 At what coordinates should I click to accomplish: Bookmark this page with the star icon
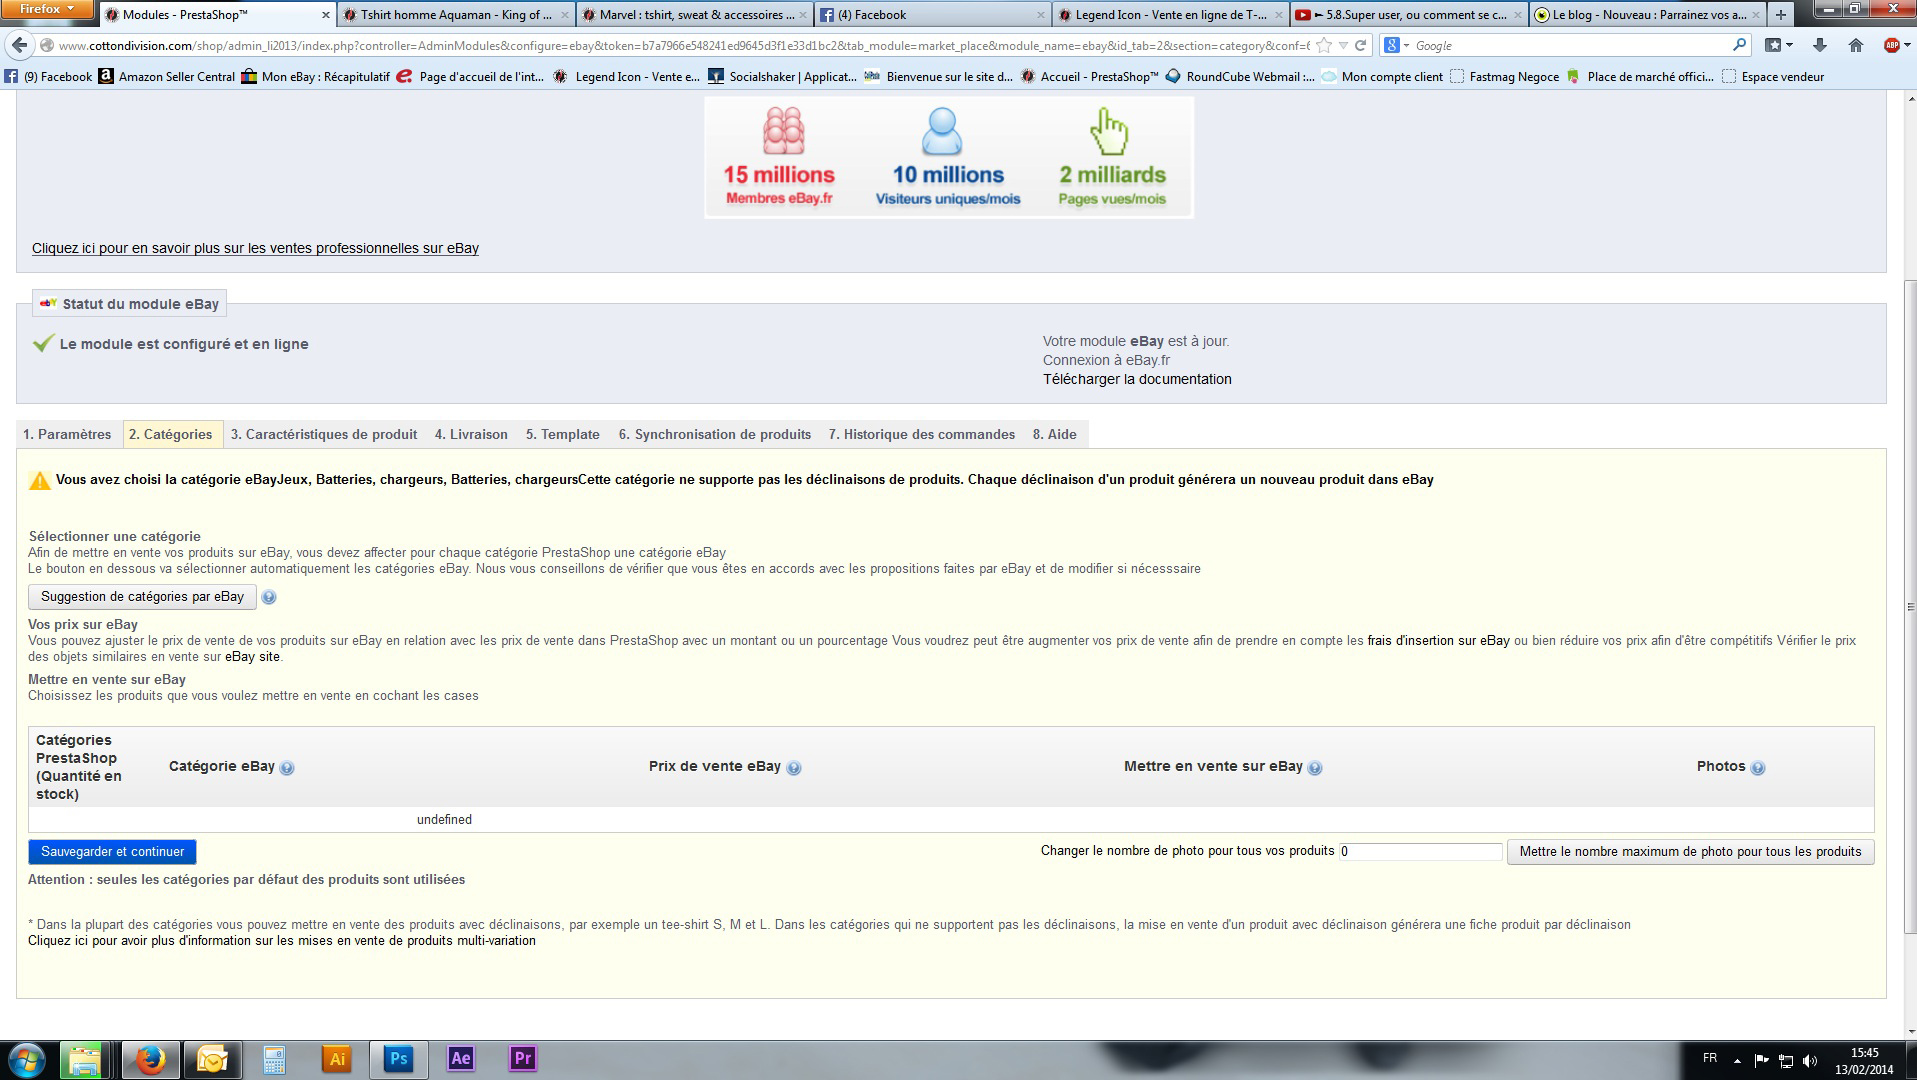[1324, 45]
